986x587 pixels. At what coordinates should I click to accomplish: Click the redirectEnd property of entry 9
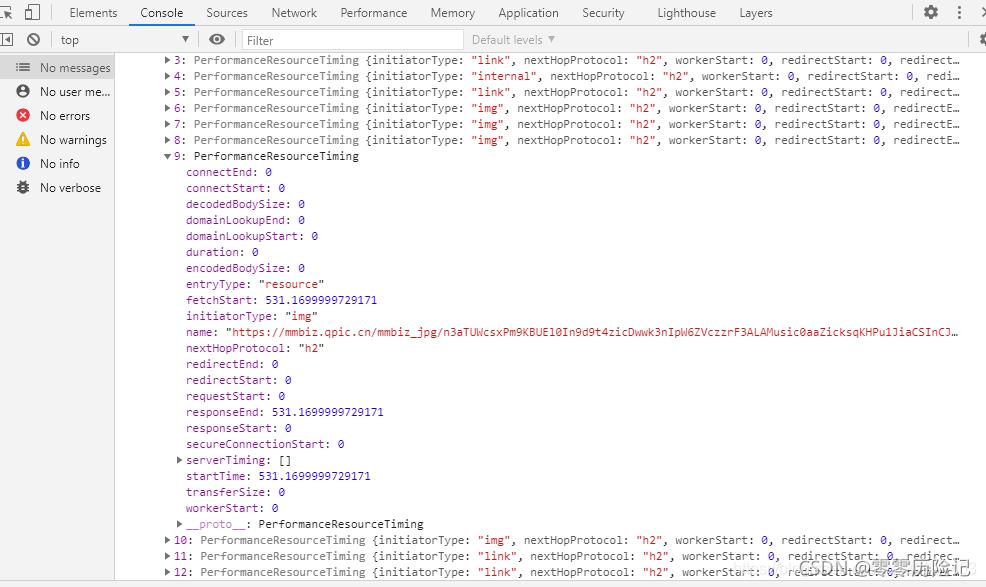(222, 364)
